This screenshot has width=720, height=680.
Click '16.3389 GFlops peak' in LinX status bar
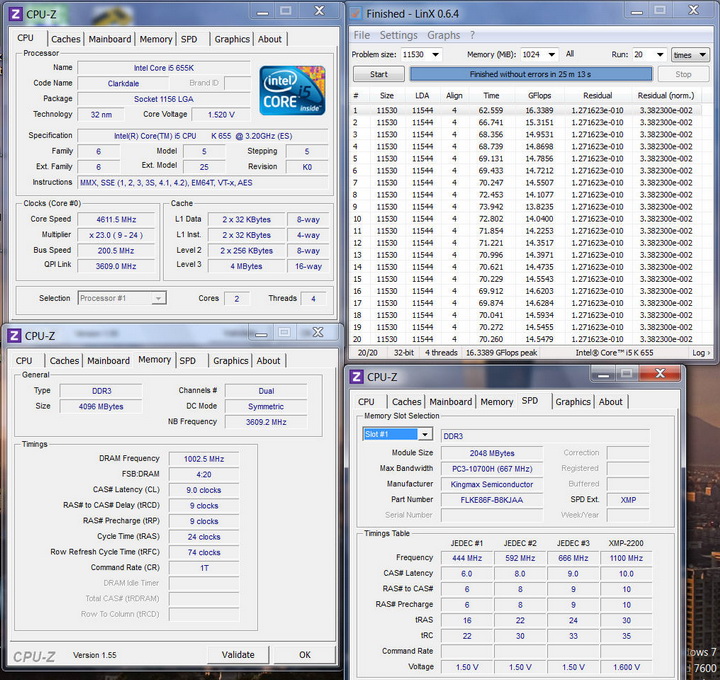click(x=502, y=353)
